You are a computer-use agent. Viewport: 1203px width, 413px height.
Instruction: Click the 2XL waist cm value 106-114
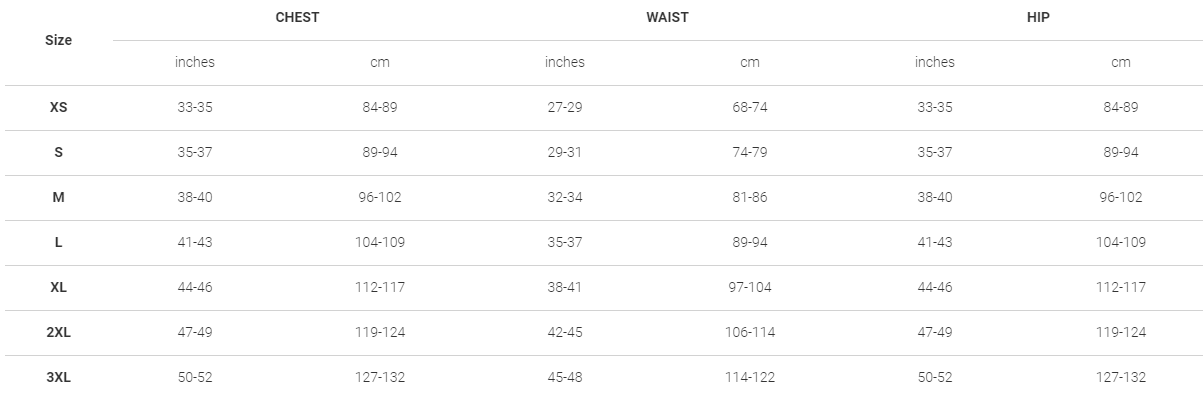750,332
